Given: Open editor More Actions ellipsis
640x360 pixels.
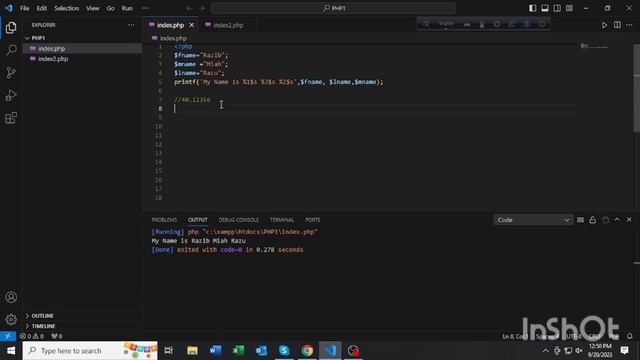Looking at the screenshot, I should [629, 25].
